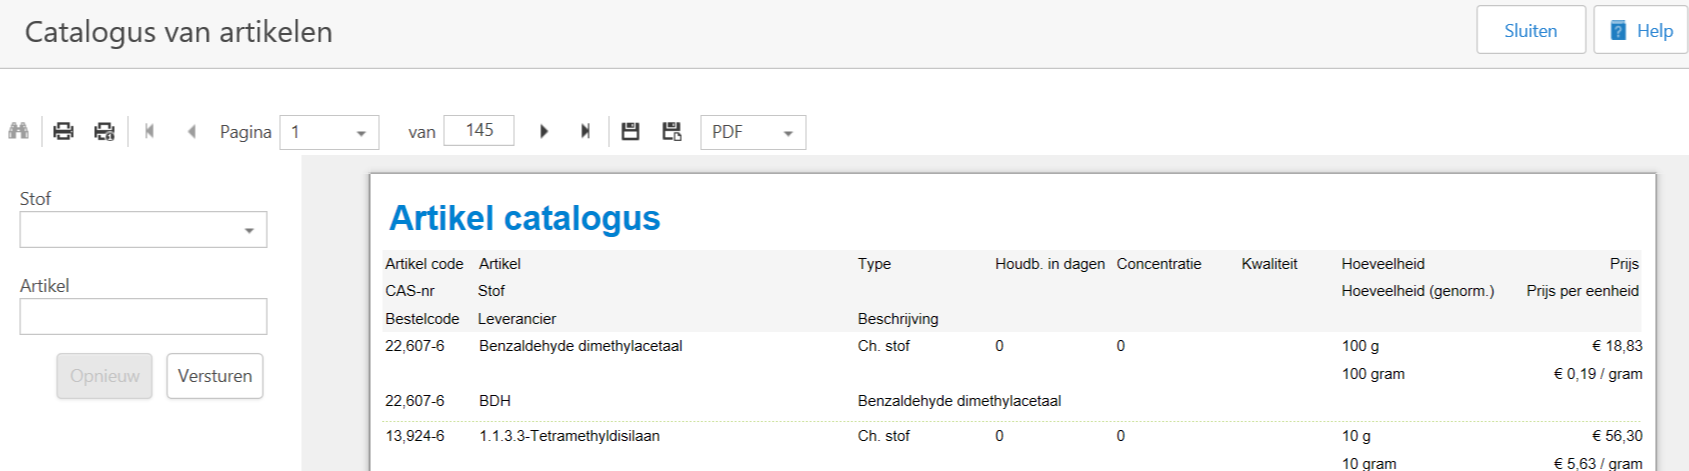This screenshot has height=471, width=1689.
Task: Open the PDF export format dropdown
Action: [x=787, y=133]
